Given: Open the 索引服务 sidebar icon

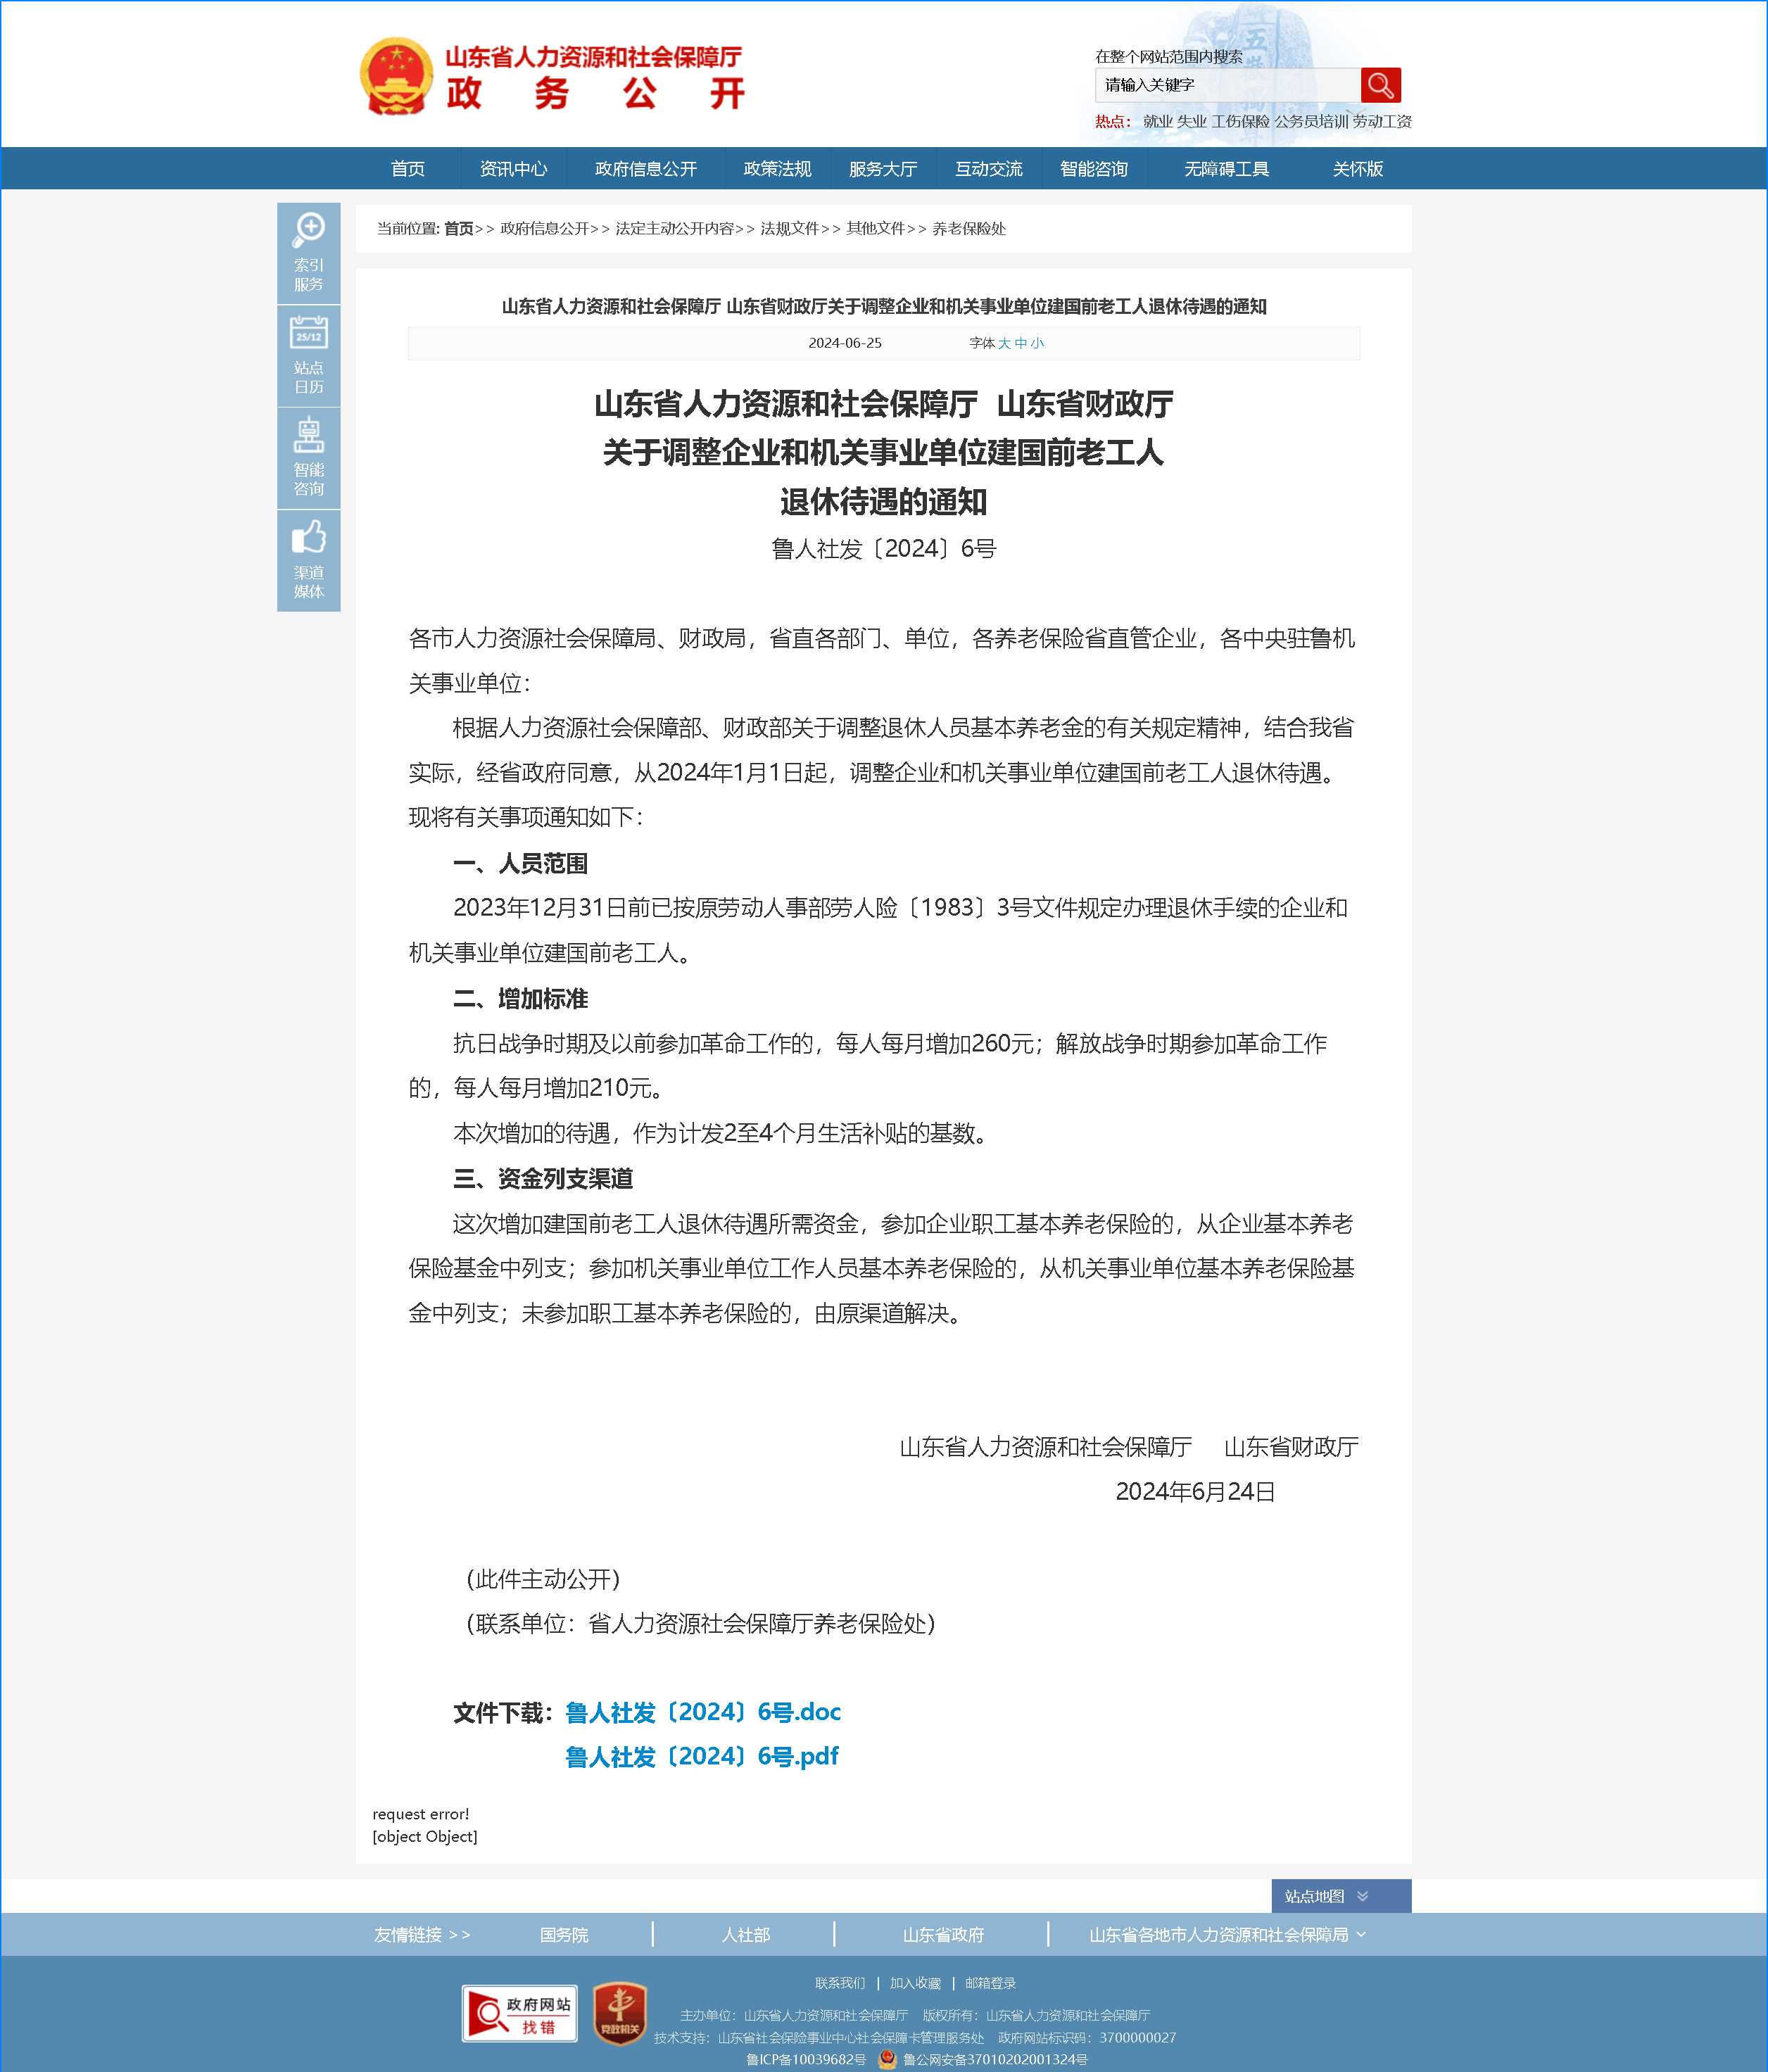Looking at the screenshot, I should point(308,252).
